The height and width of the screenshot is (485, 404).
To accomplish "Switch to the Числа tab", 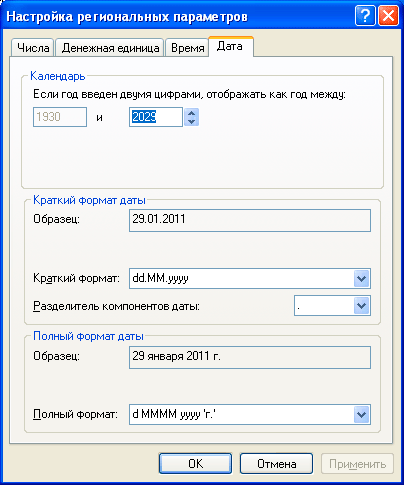I will 33,48.
